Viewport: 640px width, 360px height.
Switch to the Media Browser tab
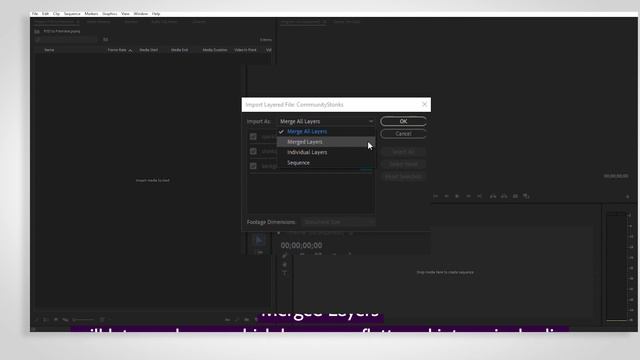click(x=98, y=22)
